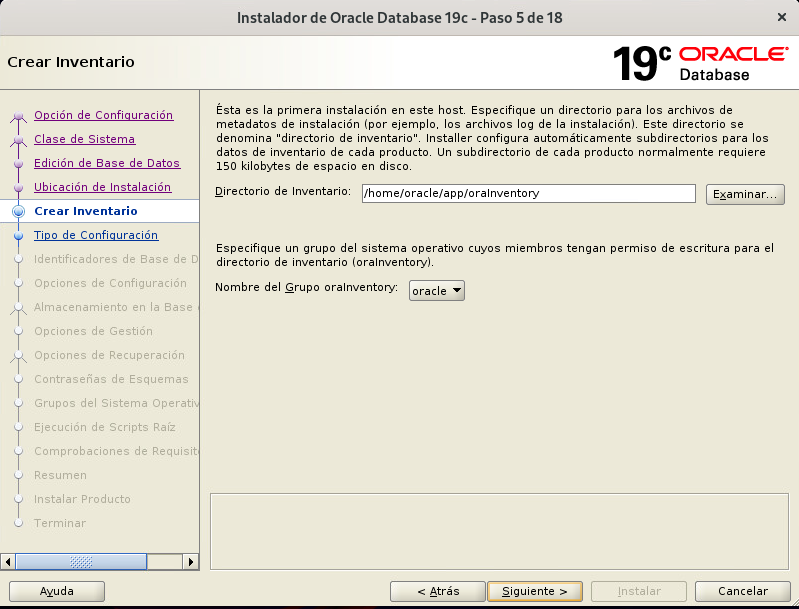The width and height of the screenshot is (799, 609).
Task: Open the Grupo oraInventory dropdown
Action: point(437,290)
